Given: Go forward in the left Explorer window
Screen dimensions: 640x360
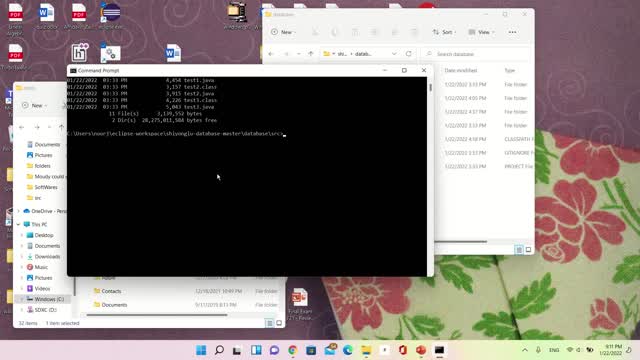Looking at the screenshot, I should click(x=37, y=127).
